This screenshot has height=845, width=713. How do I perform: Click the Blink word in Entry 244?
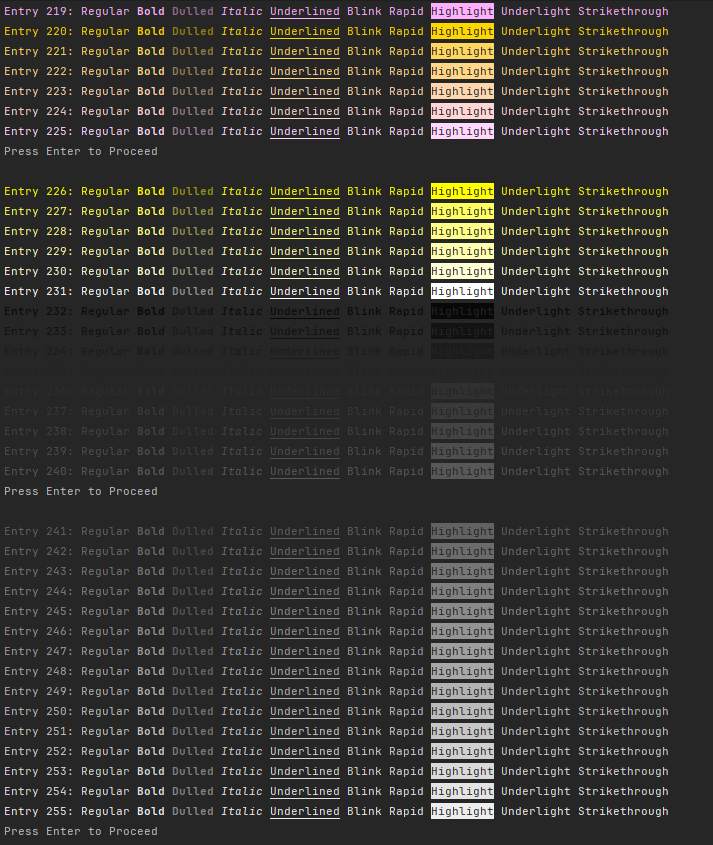364,591
